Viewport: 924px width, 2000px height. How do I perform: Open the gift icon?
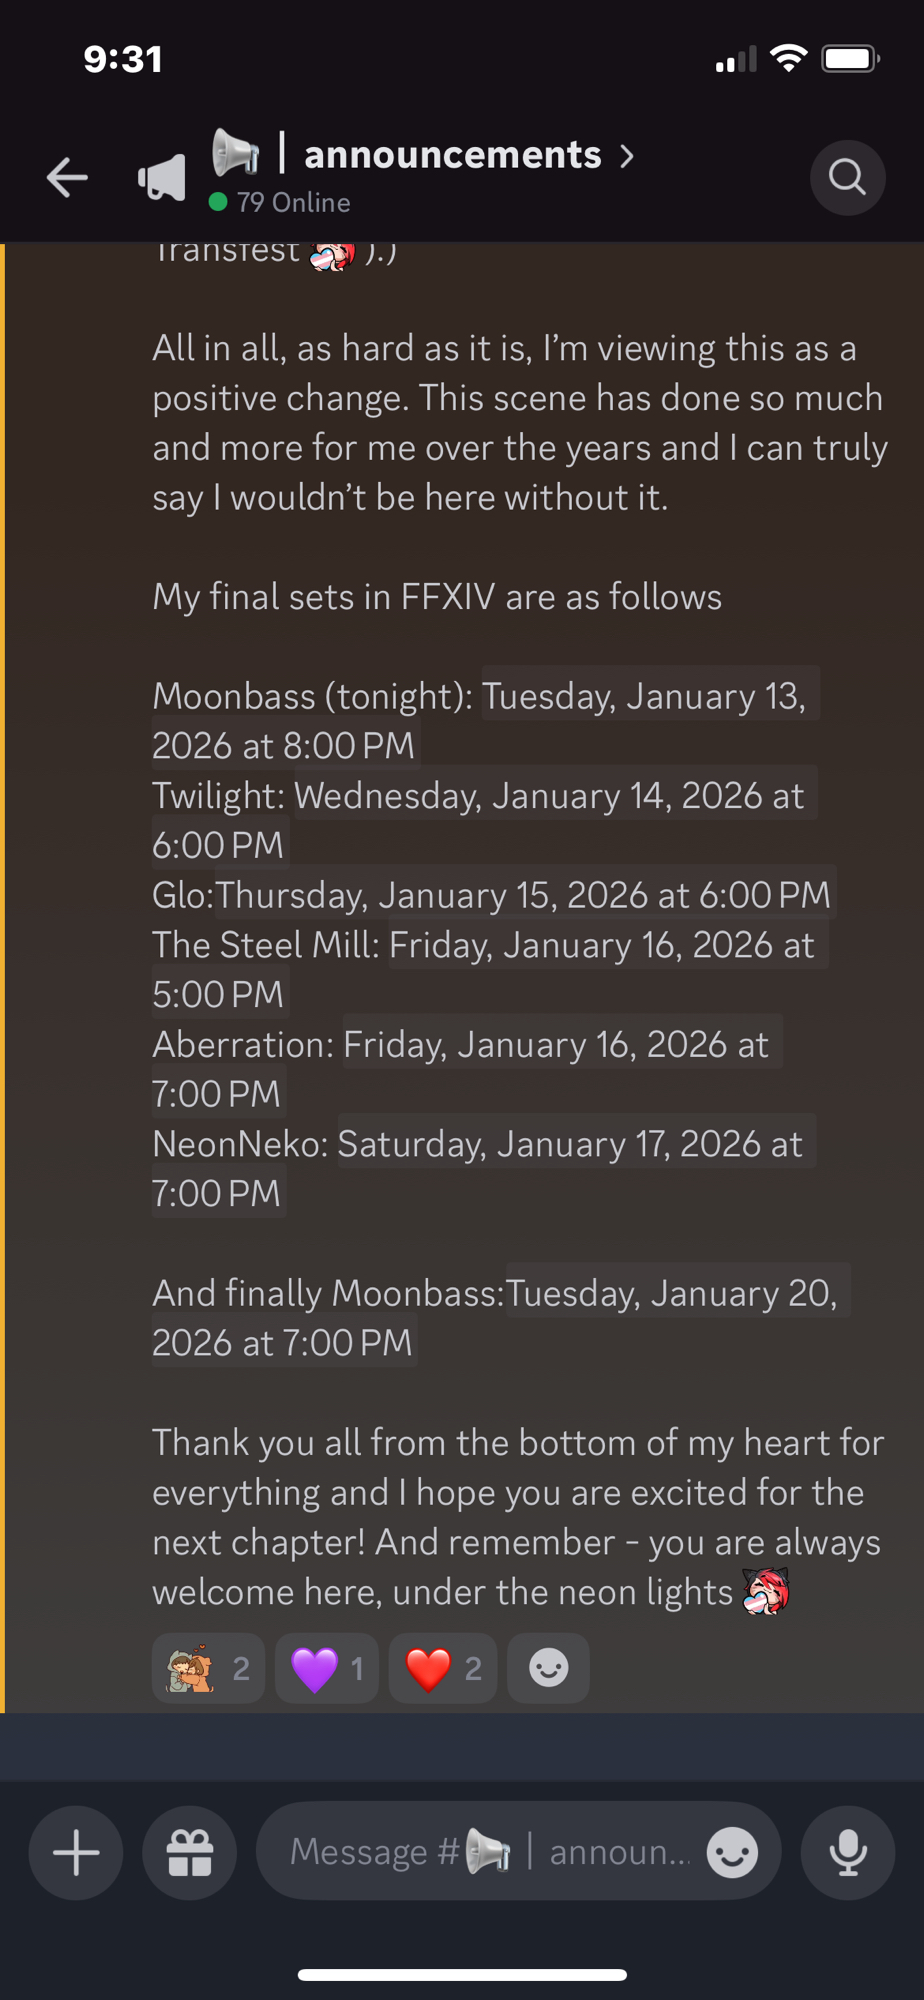[190, 1853]
